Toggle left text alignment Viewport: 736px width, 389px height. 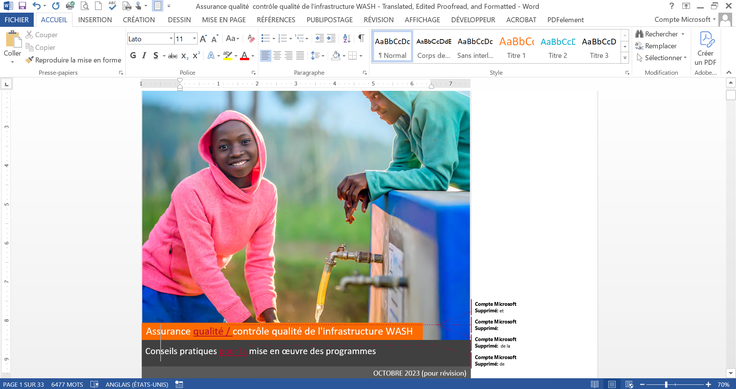(266, 56)
